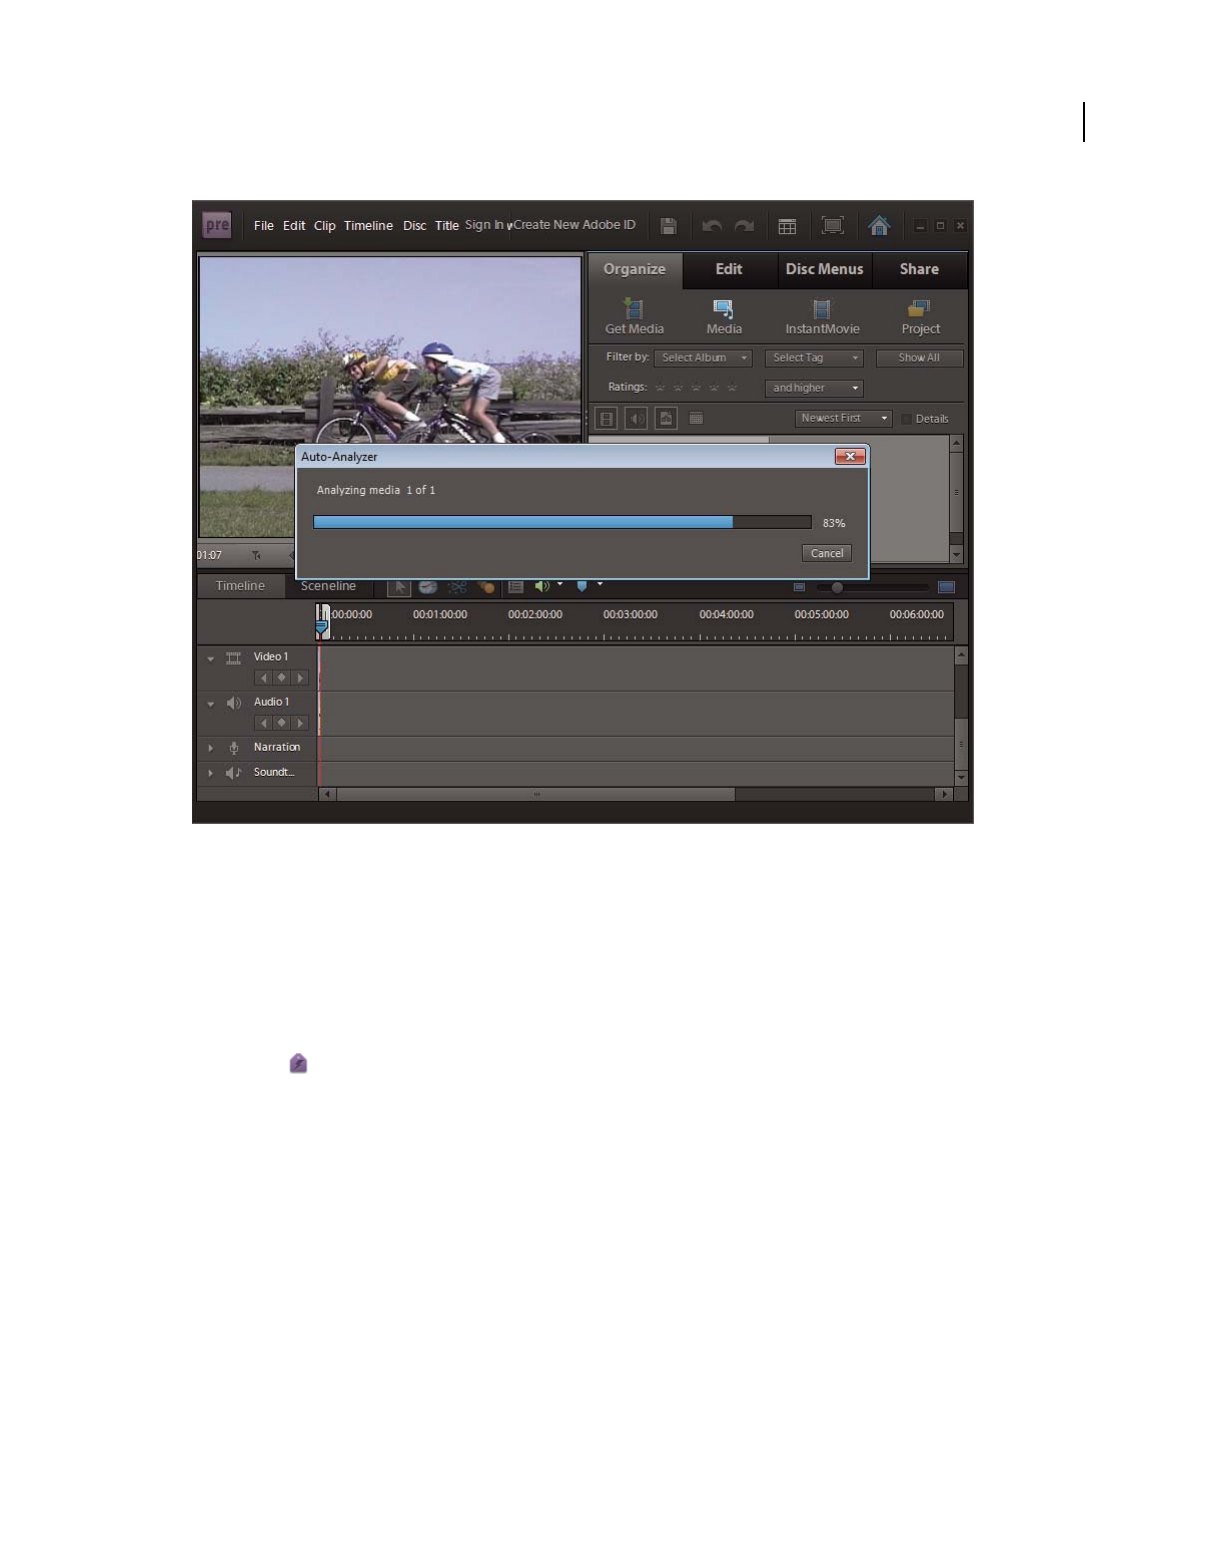Image resolution: width=1224 pixels, height=1566 pixels.
Task: Switch to the Disc Menus tab
Action: (x=824, y=270)
